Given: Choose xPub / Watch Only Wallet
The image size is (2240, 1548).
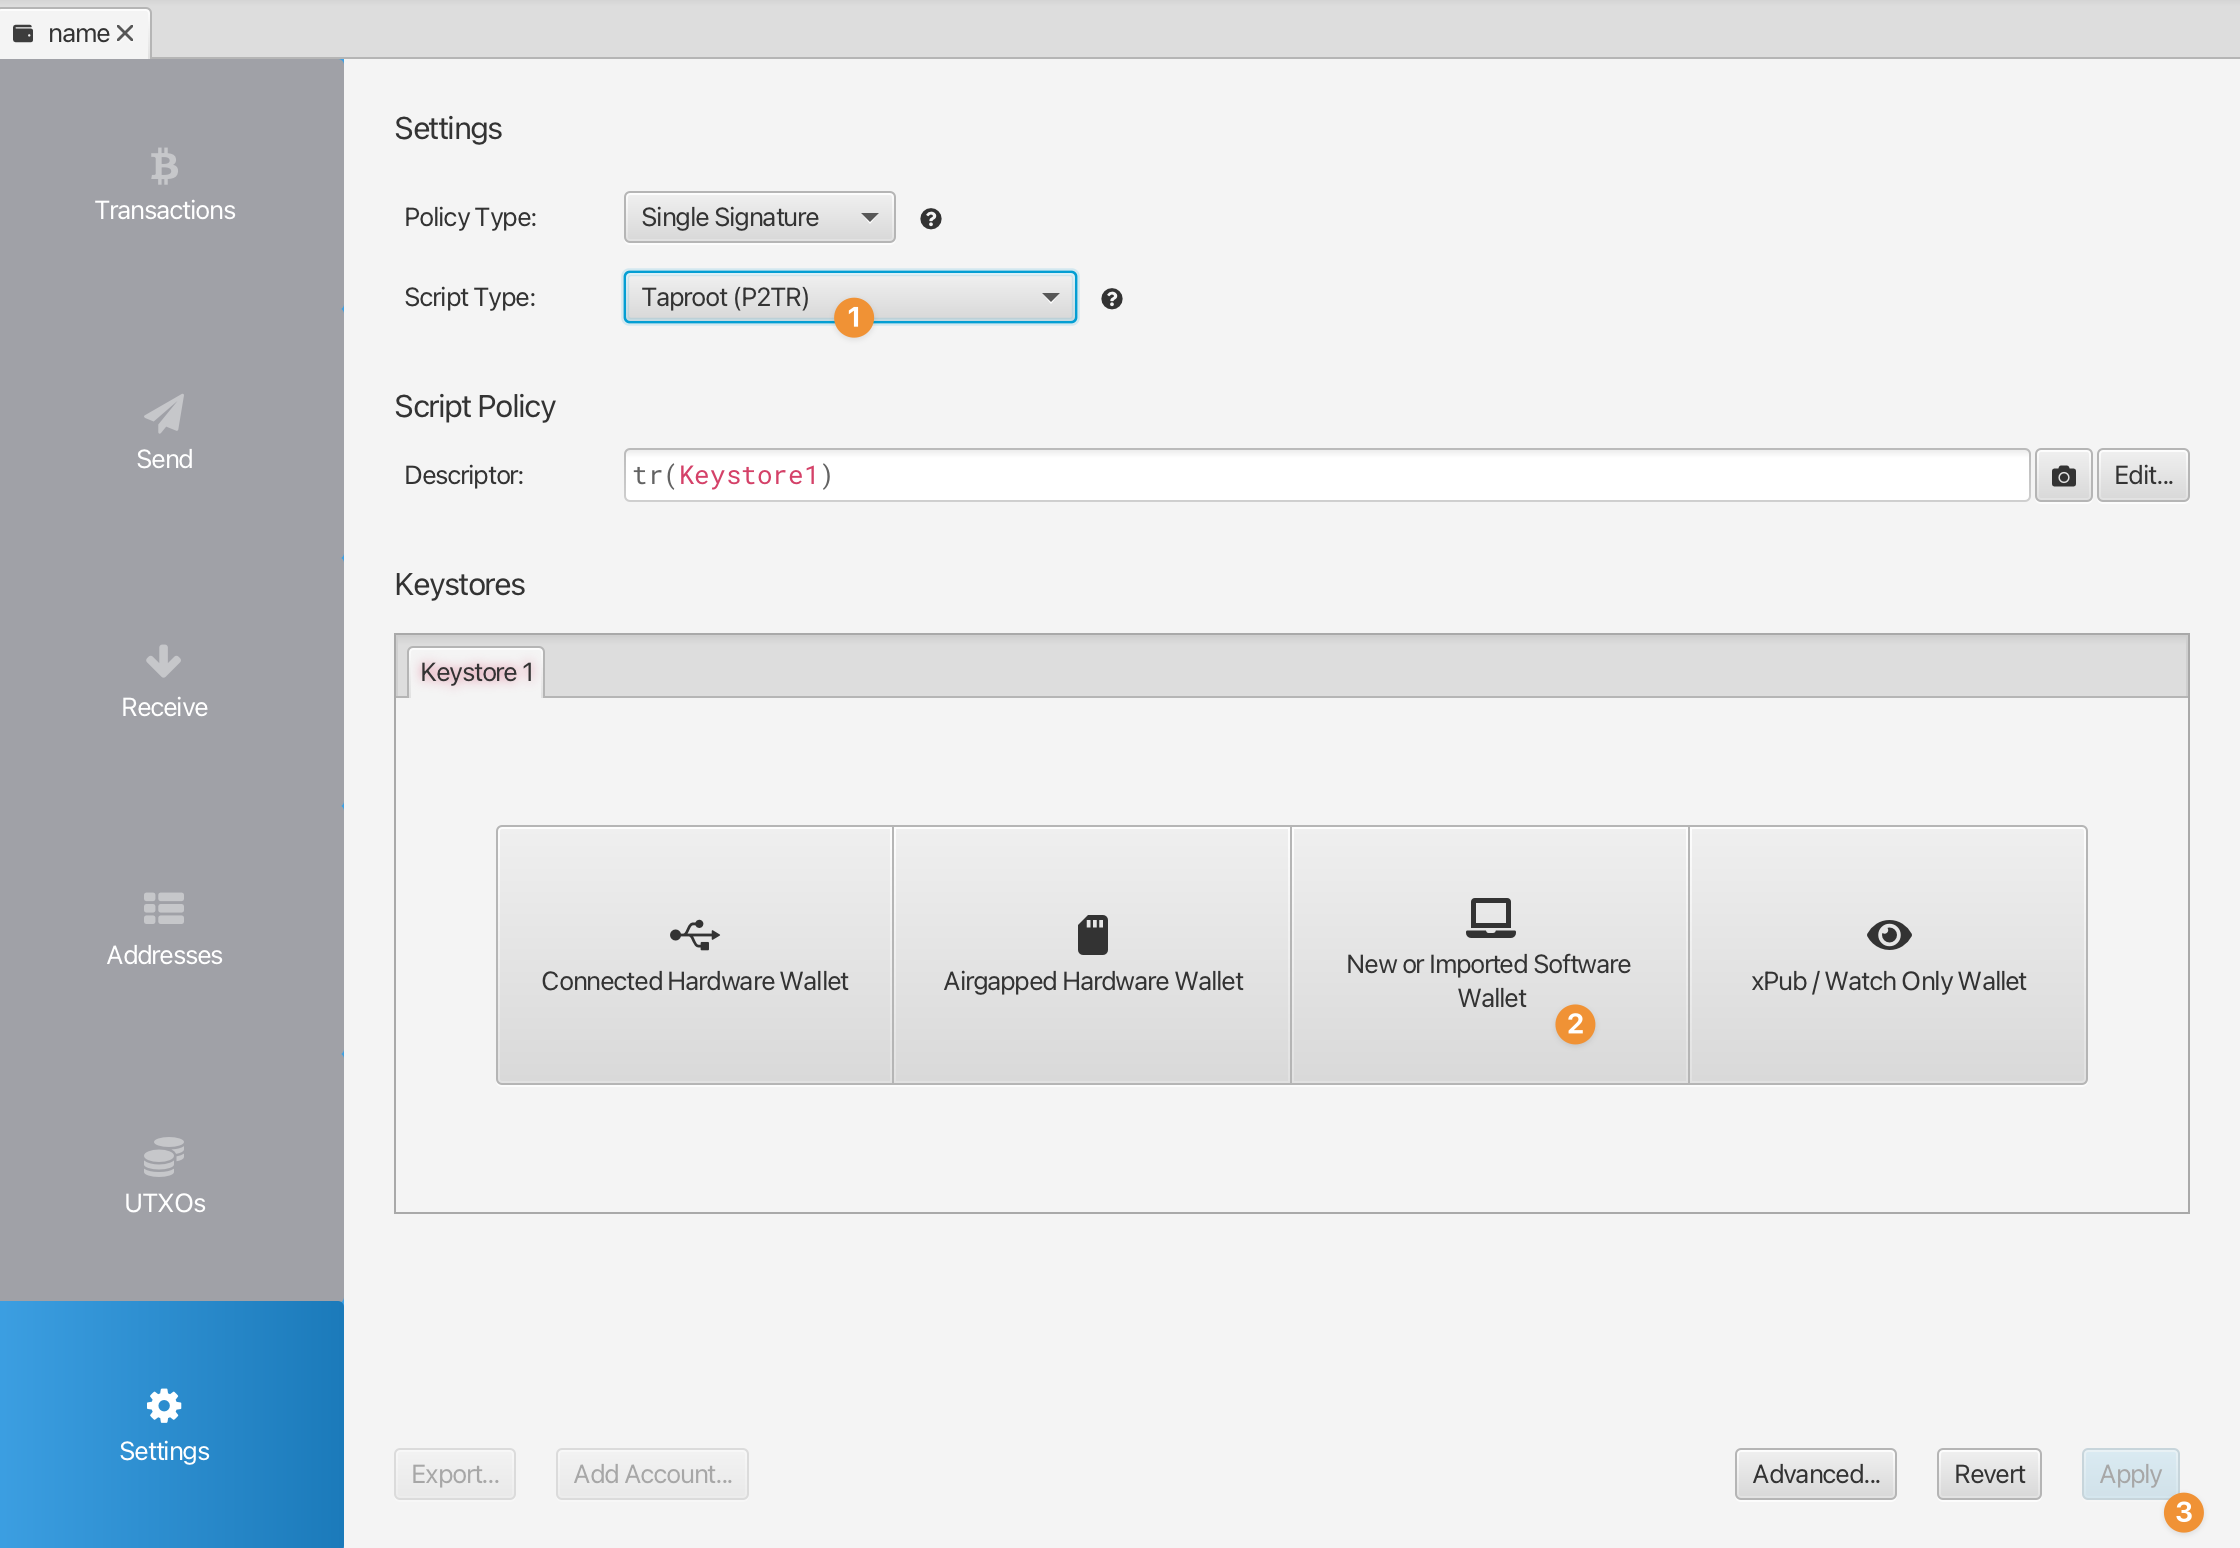Looking at the screenshot, I should coord(1887,955).
